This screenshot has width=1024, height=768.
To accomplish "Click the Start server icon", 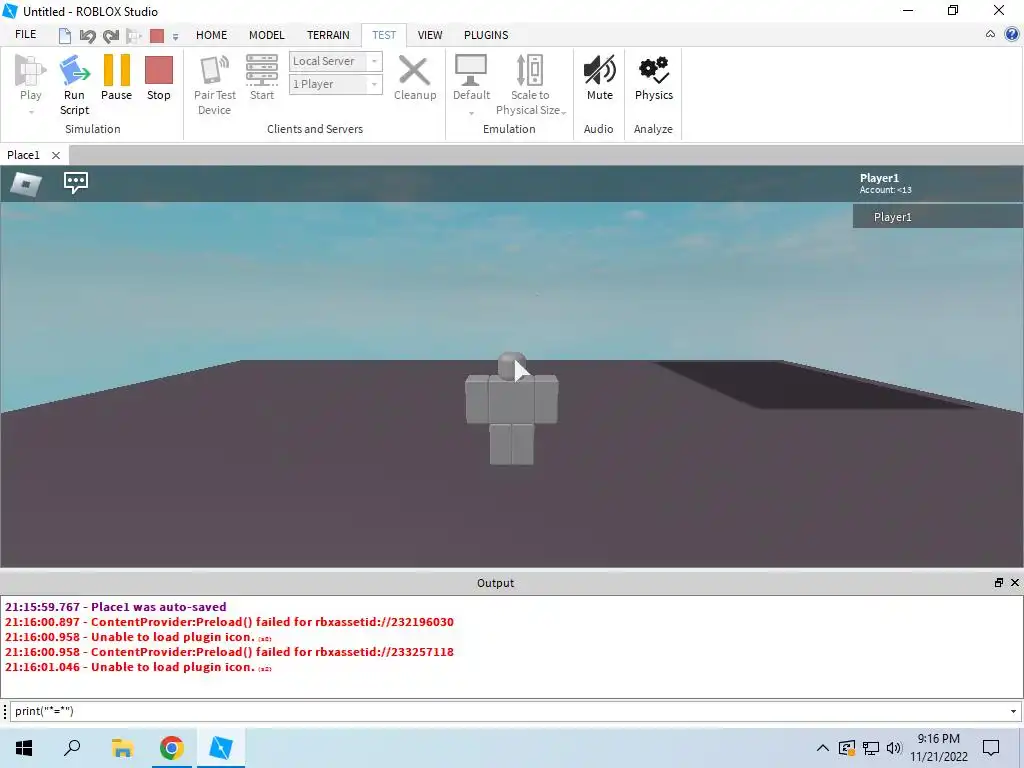I will click(262, 71).
